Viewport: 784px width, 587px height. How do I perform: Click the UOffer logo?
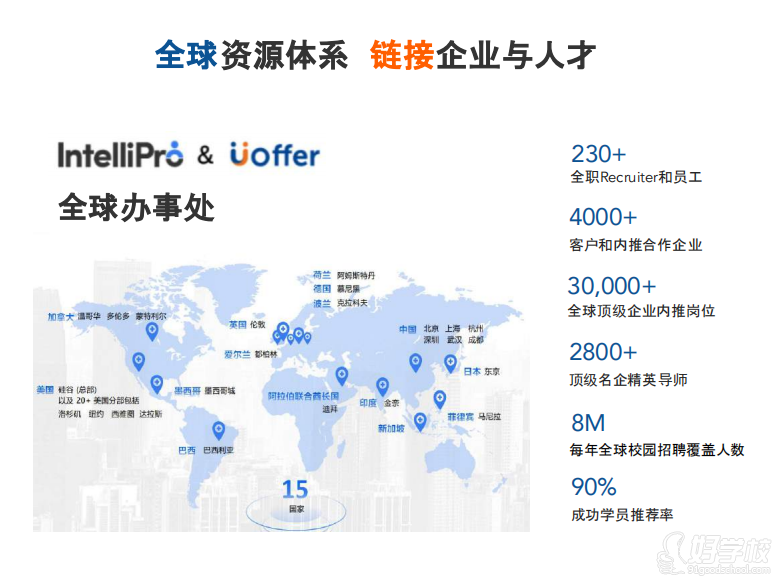coord(274,155)
